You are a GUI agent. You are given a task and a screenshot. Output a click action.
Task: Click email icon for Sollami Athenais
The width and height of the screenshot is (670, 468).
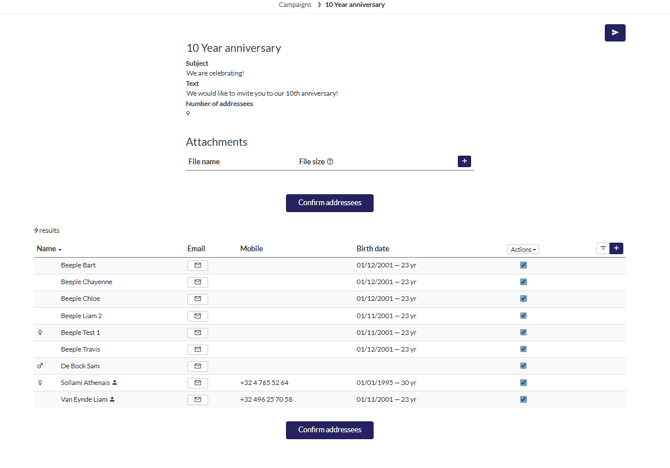point(197,383)
